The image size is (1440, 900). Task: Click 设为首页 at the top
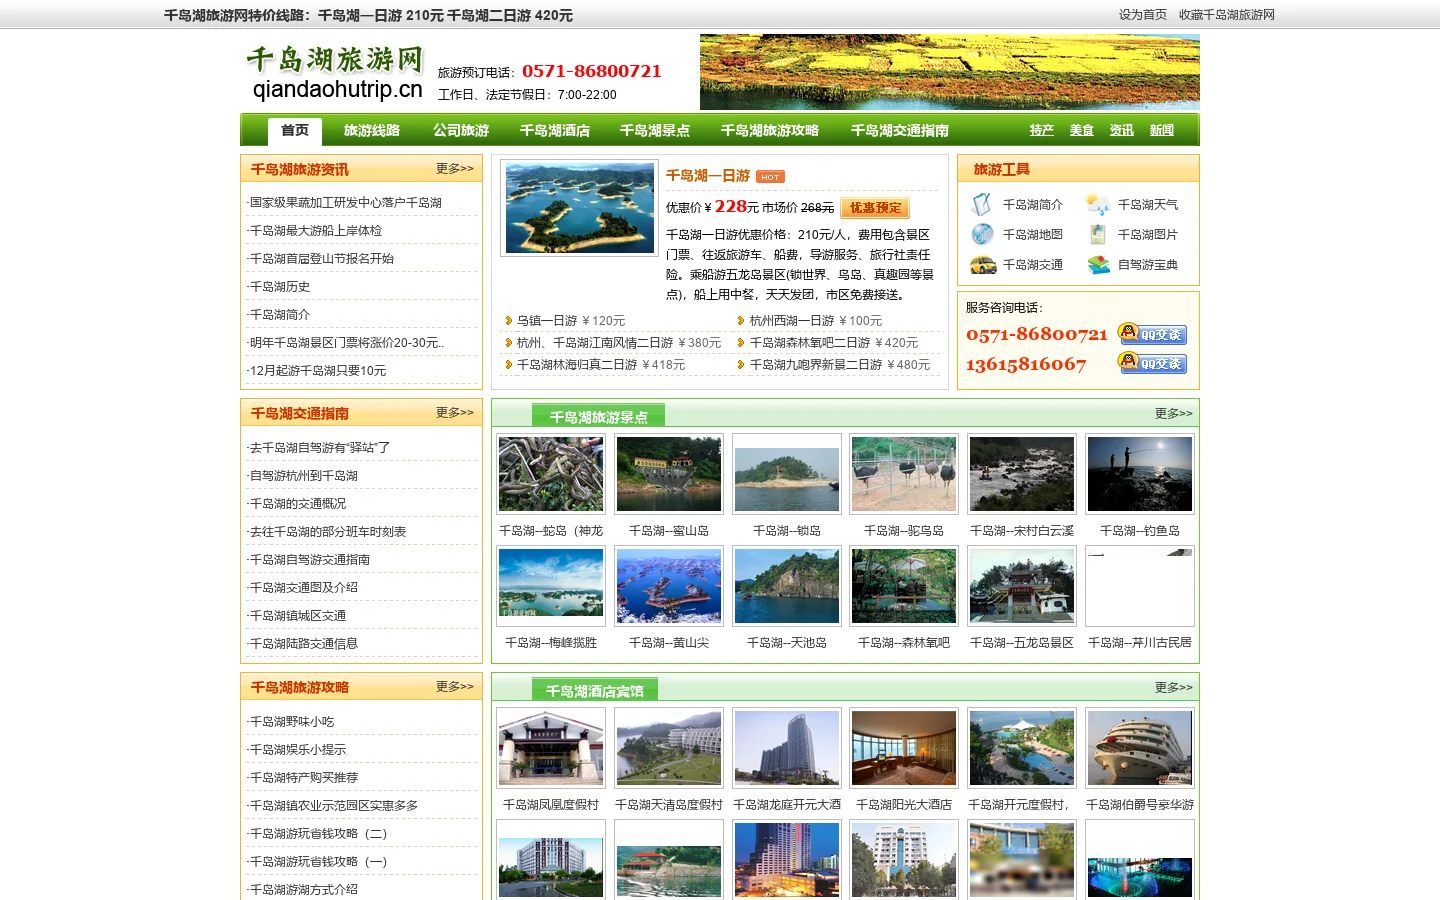coord(1143,15)
